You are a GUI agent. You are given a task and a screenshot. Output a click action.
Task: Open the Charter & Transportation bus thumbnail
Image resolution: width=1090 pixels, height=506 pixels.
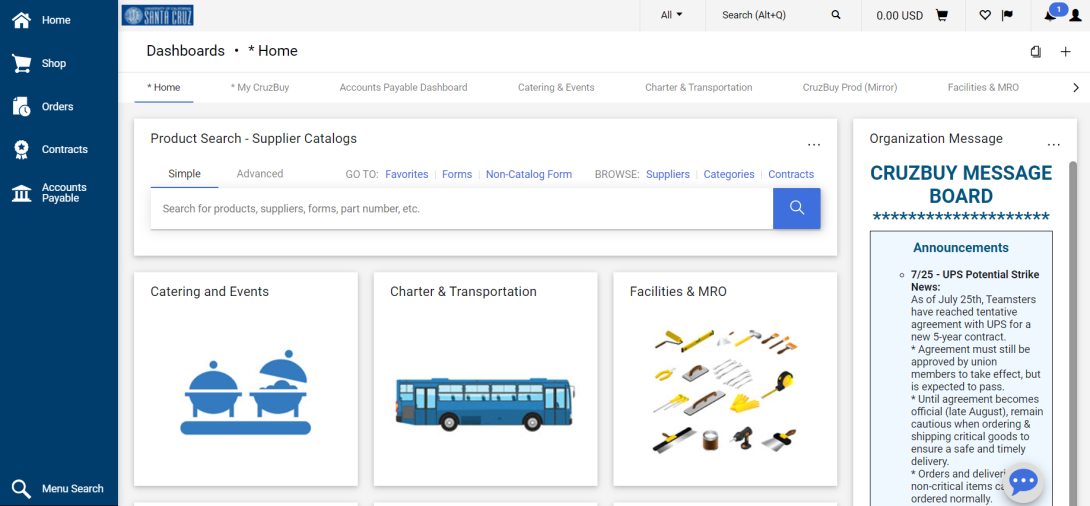(x=485, y=403)
